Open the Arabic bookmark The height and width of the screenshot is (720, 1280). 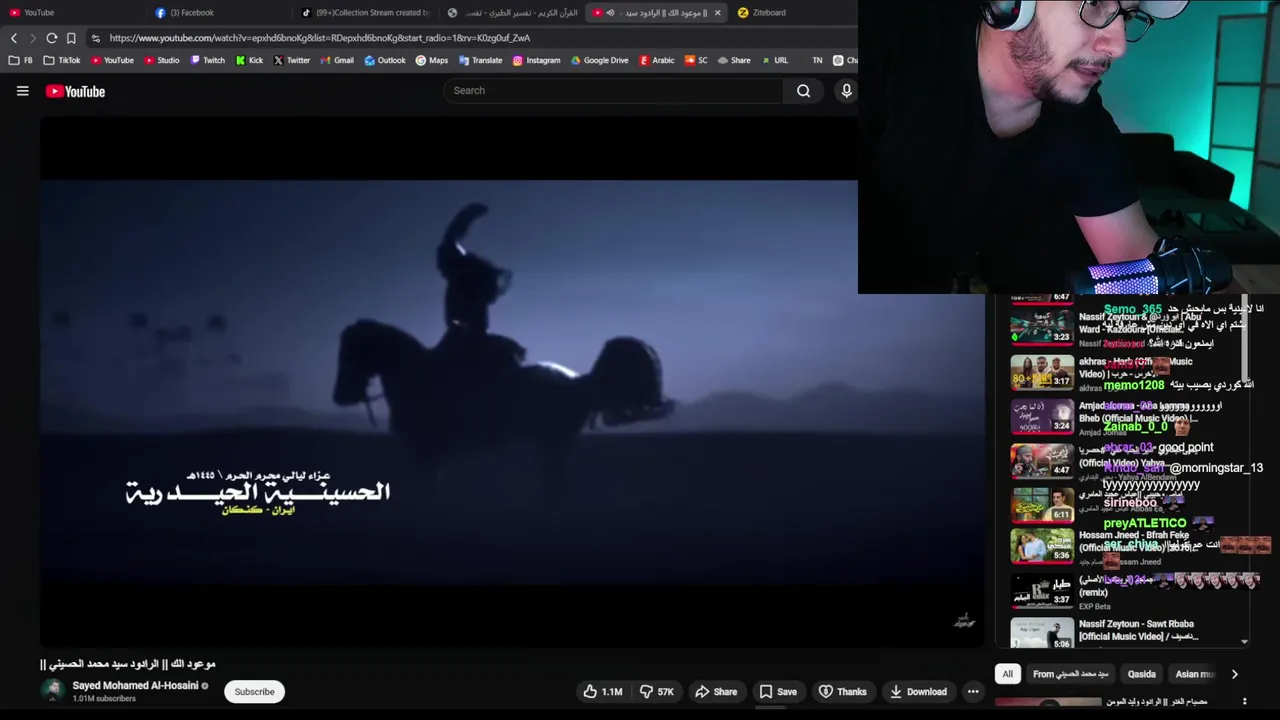click(x=657, y=60)
